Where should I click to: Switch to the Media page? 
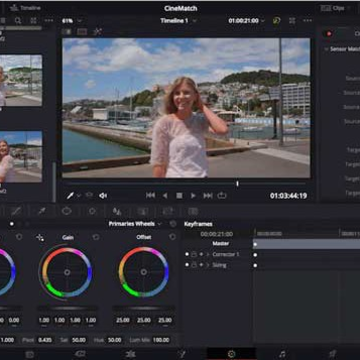click(30, 354)
